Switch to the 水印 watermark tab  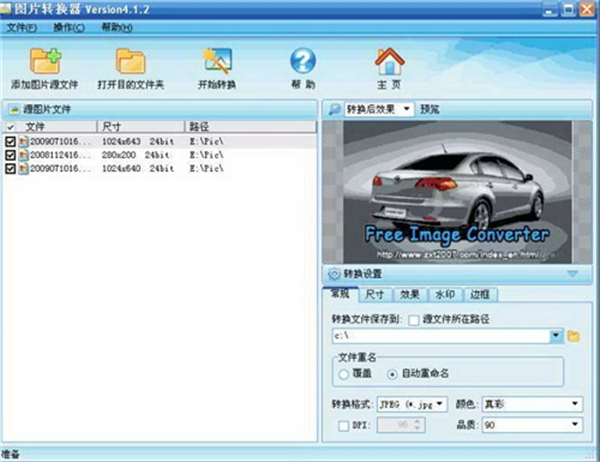444,294
